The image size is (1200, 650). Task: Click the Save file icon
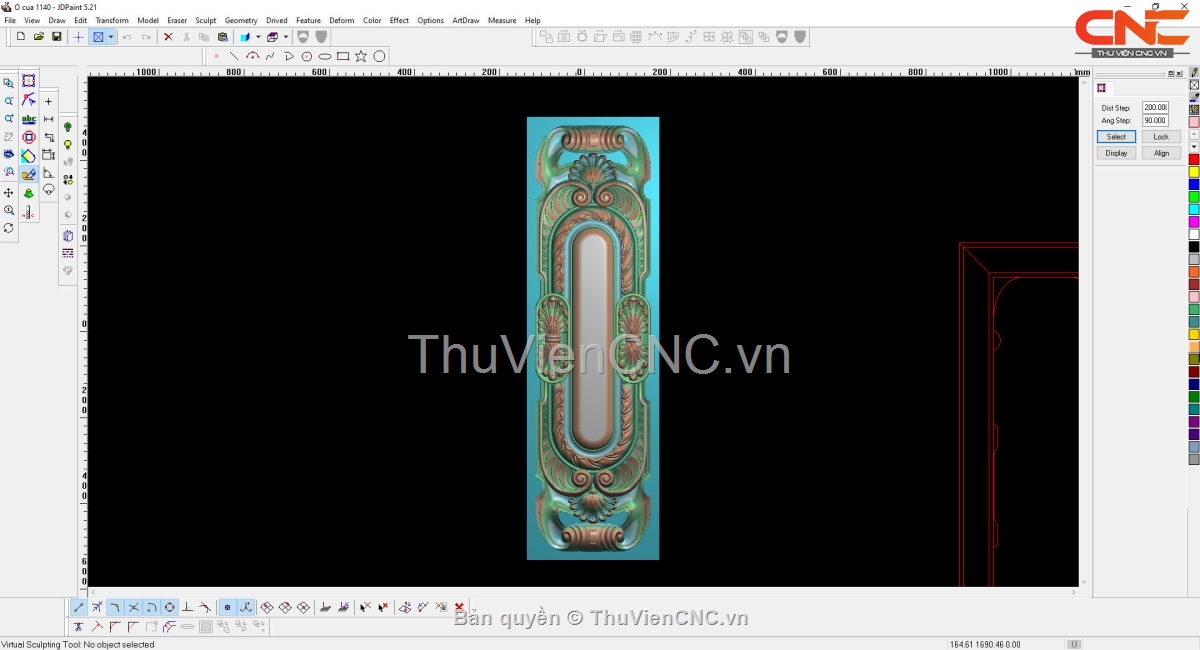(57, 37)
